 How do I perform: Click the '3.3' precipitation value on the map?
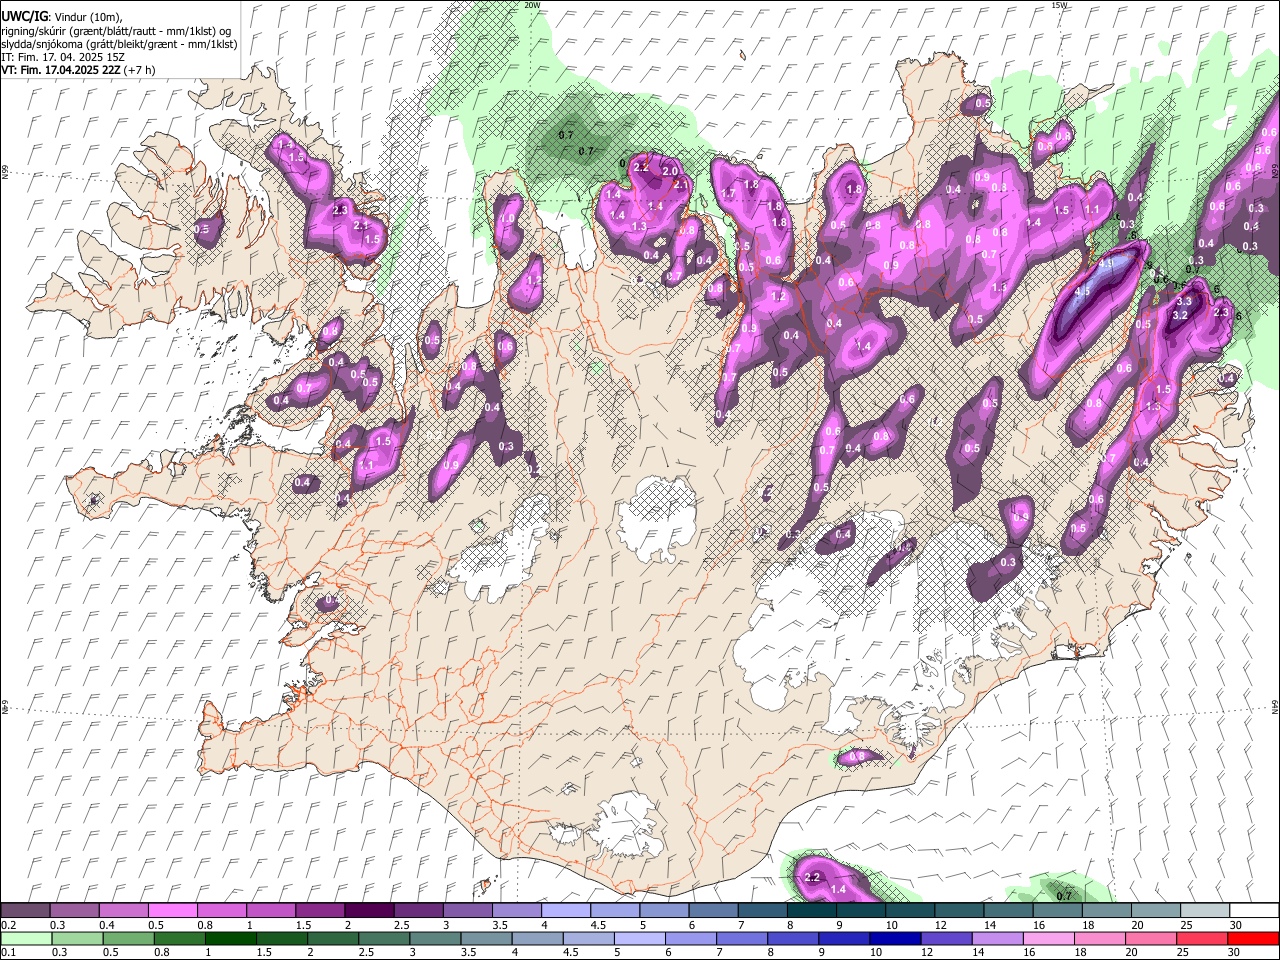pyautogui.click(x=1184, y=301)
